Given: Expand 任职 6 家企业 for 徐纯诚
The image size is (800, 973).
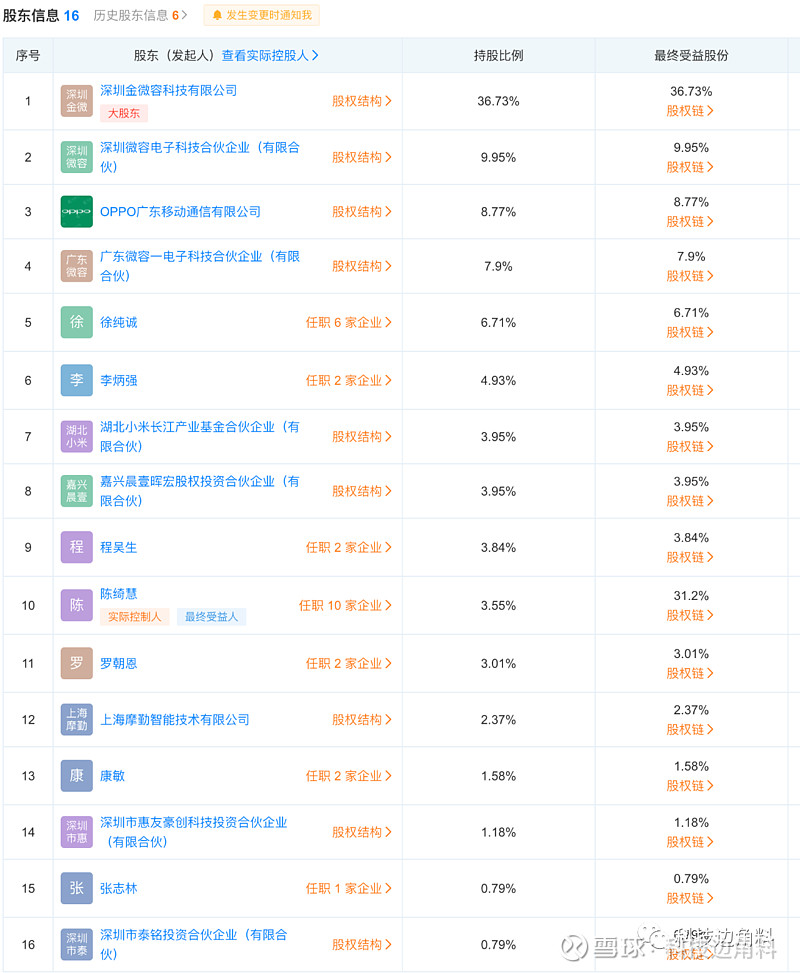Looking at the screenshot, I should [349, 323].
